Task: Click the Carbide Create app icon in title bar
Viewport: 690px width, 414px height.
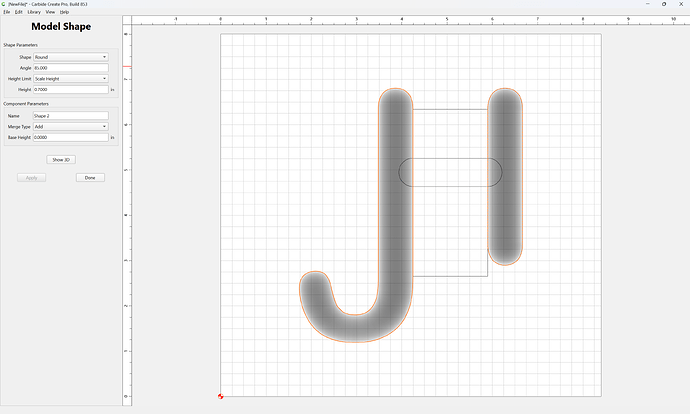Action: [x=4, y=4]
